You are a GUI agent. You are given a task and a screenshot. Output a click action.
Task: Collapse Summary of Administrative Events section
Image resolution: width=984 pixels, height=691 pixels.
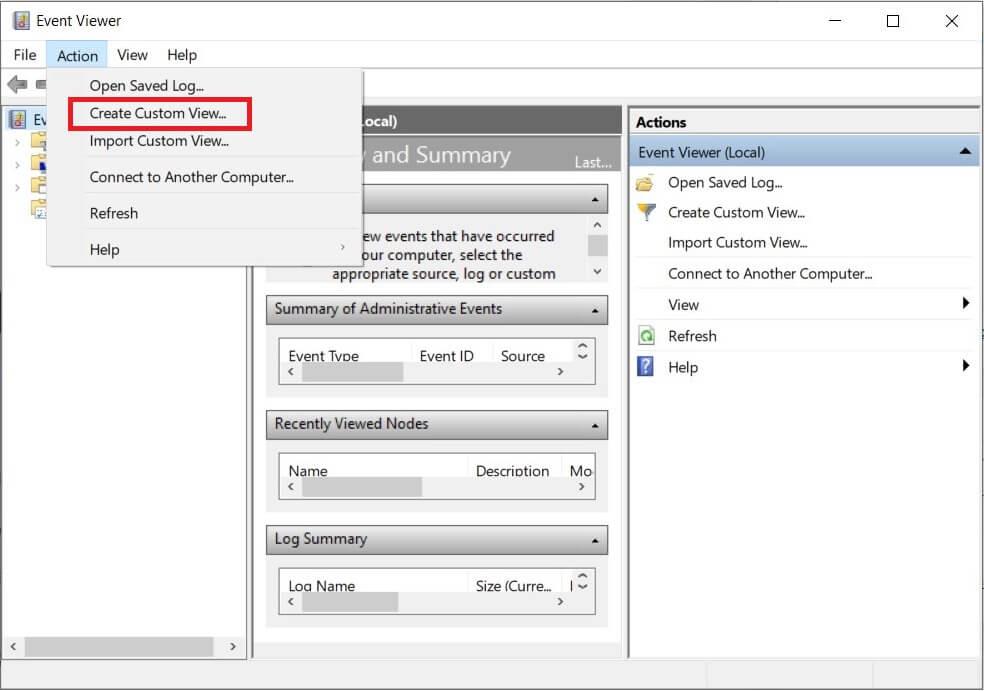click(x=595, y=311)
